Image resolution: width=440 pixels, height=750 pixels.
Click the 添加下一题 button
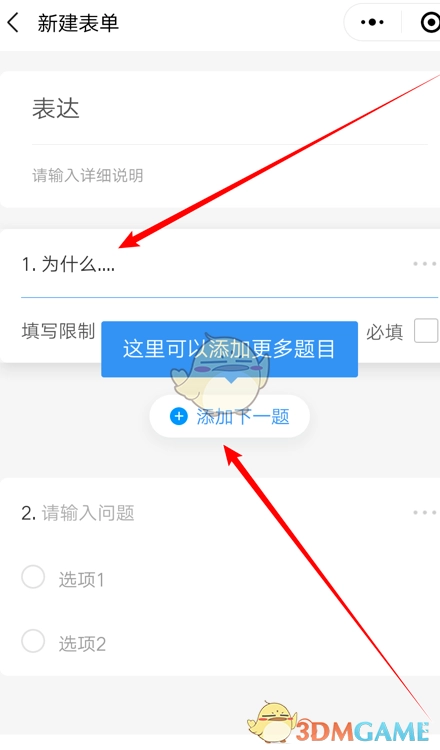(x=230, y=416)
